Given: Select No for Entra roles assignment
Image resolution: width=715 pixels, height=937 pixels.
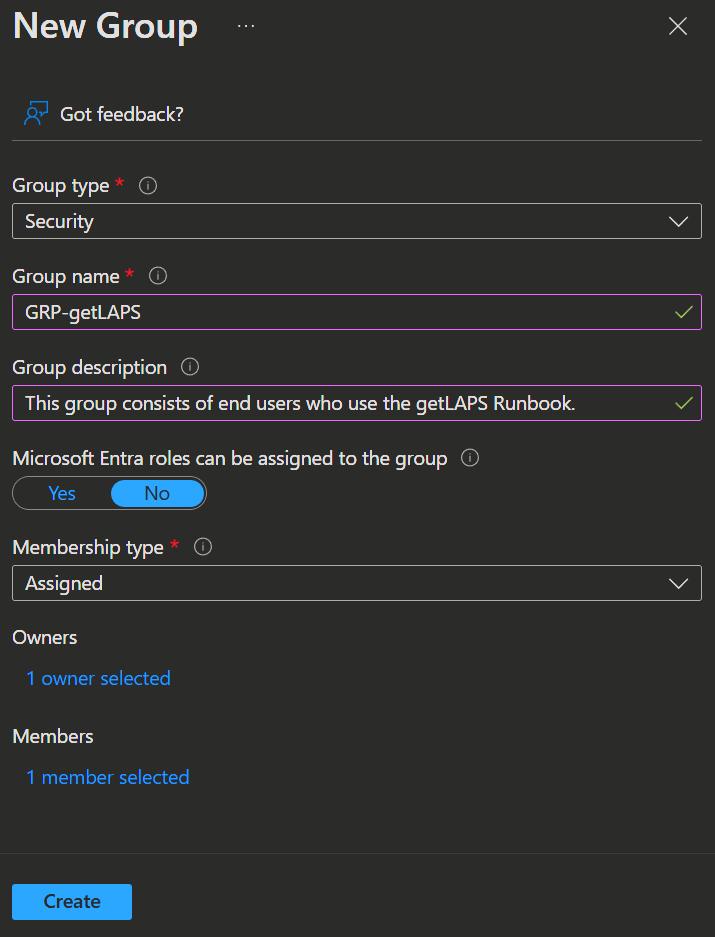Looking at the screenshot, I should [x=157, y=493].
